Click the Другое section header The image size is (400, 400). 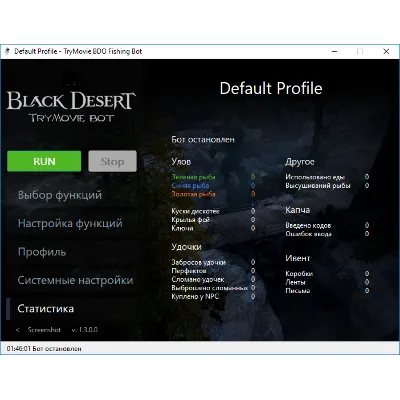[300, 162]
